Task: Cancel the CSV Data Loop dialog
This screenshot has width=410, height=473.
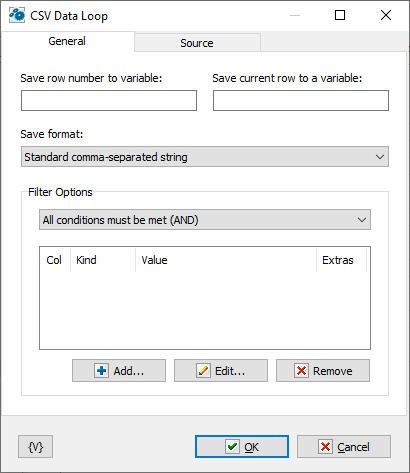Action: [x=344, y=447]
